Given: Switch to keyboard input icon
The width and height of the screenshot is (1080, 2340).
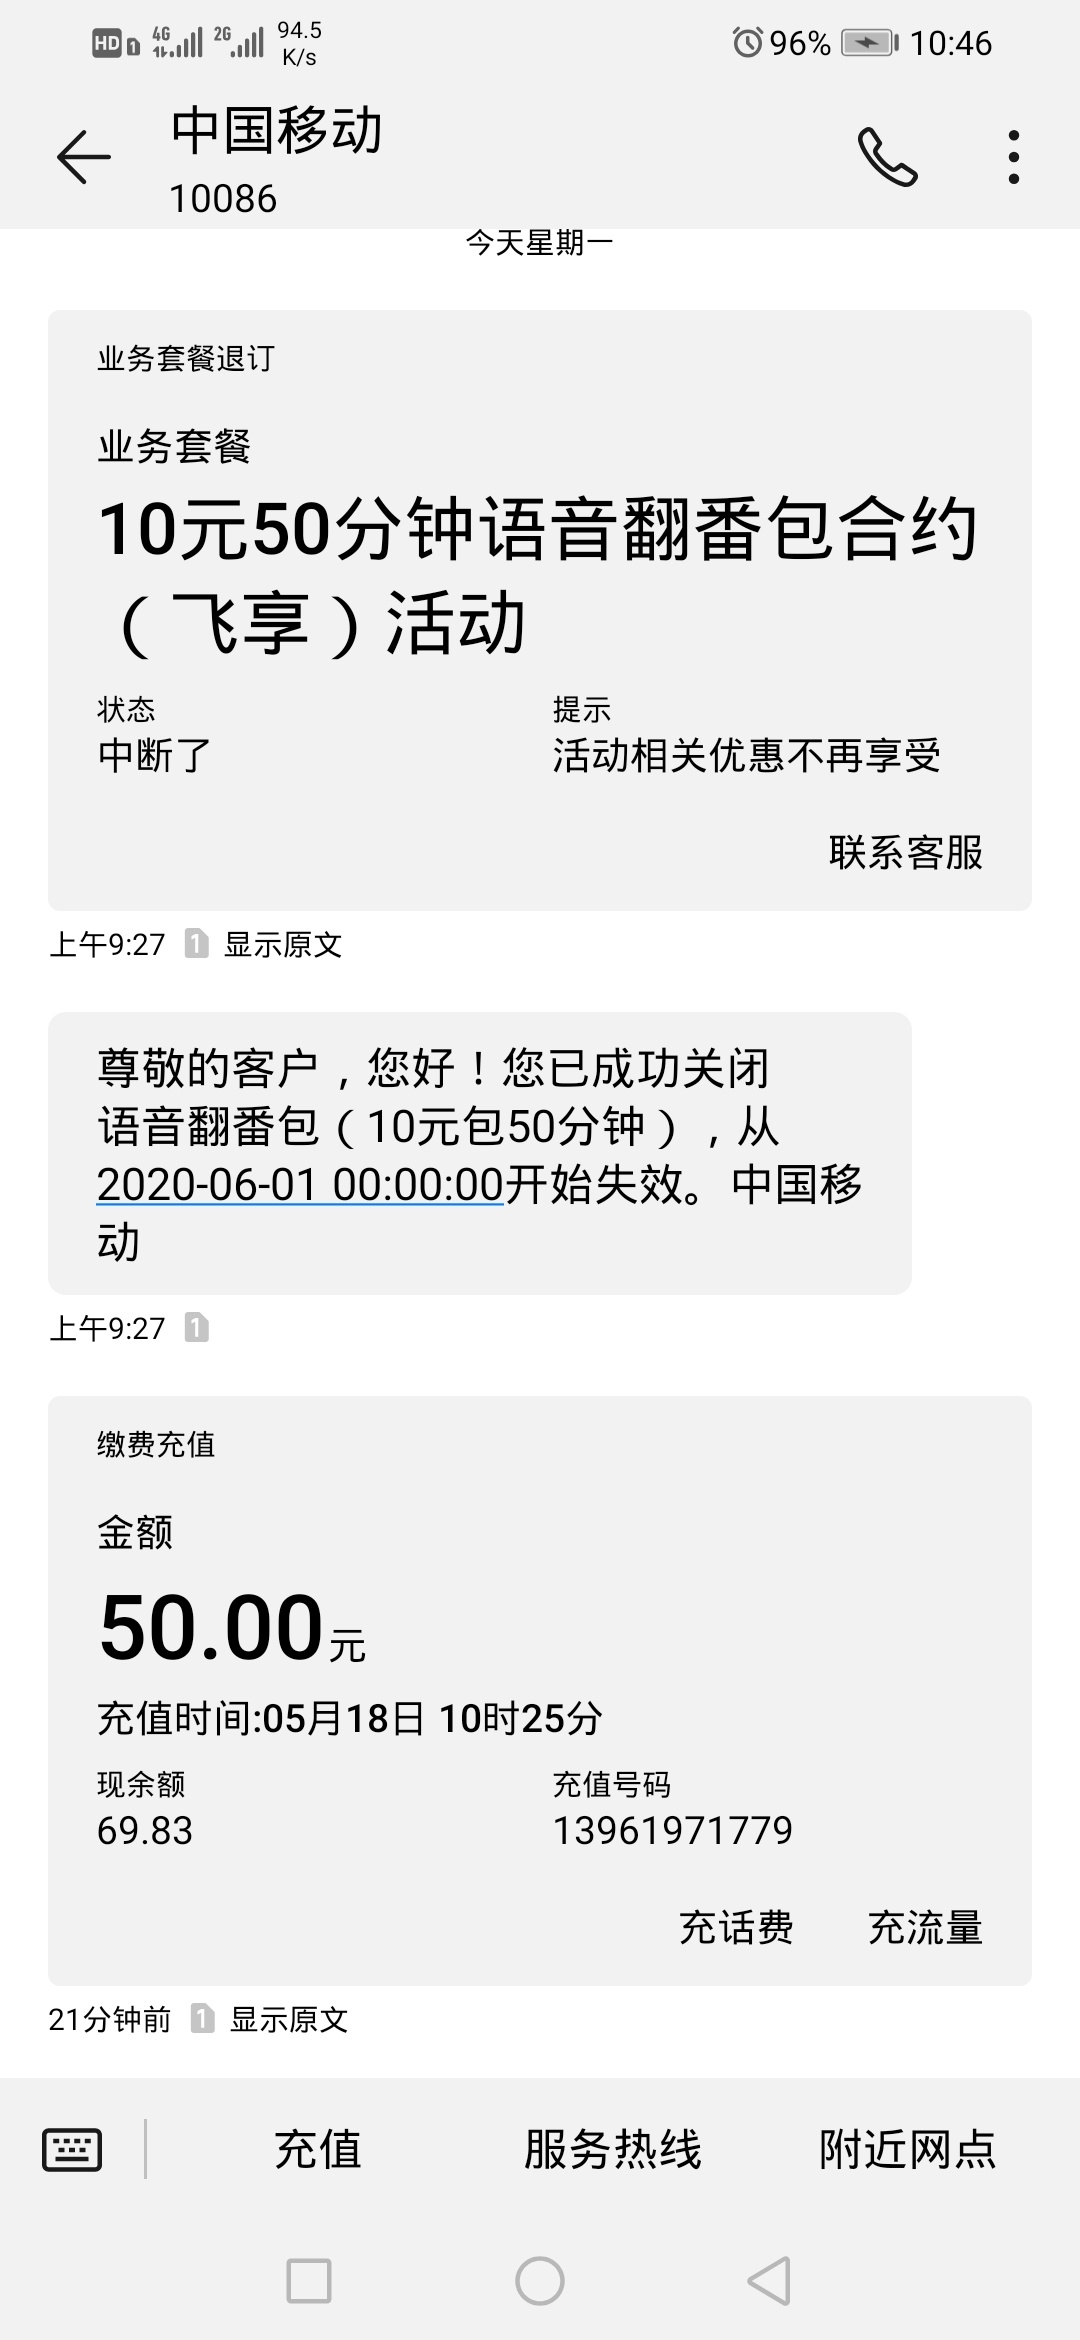Looking at the screenshot, I should click(x=72, y=2149).
